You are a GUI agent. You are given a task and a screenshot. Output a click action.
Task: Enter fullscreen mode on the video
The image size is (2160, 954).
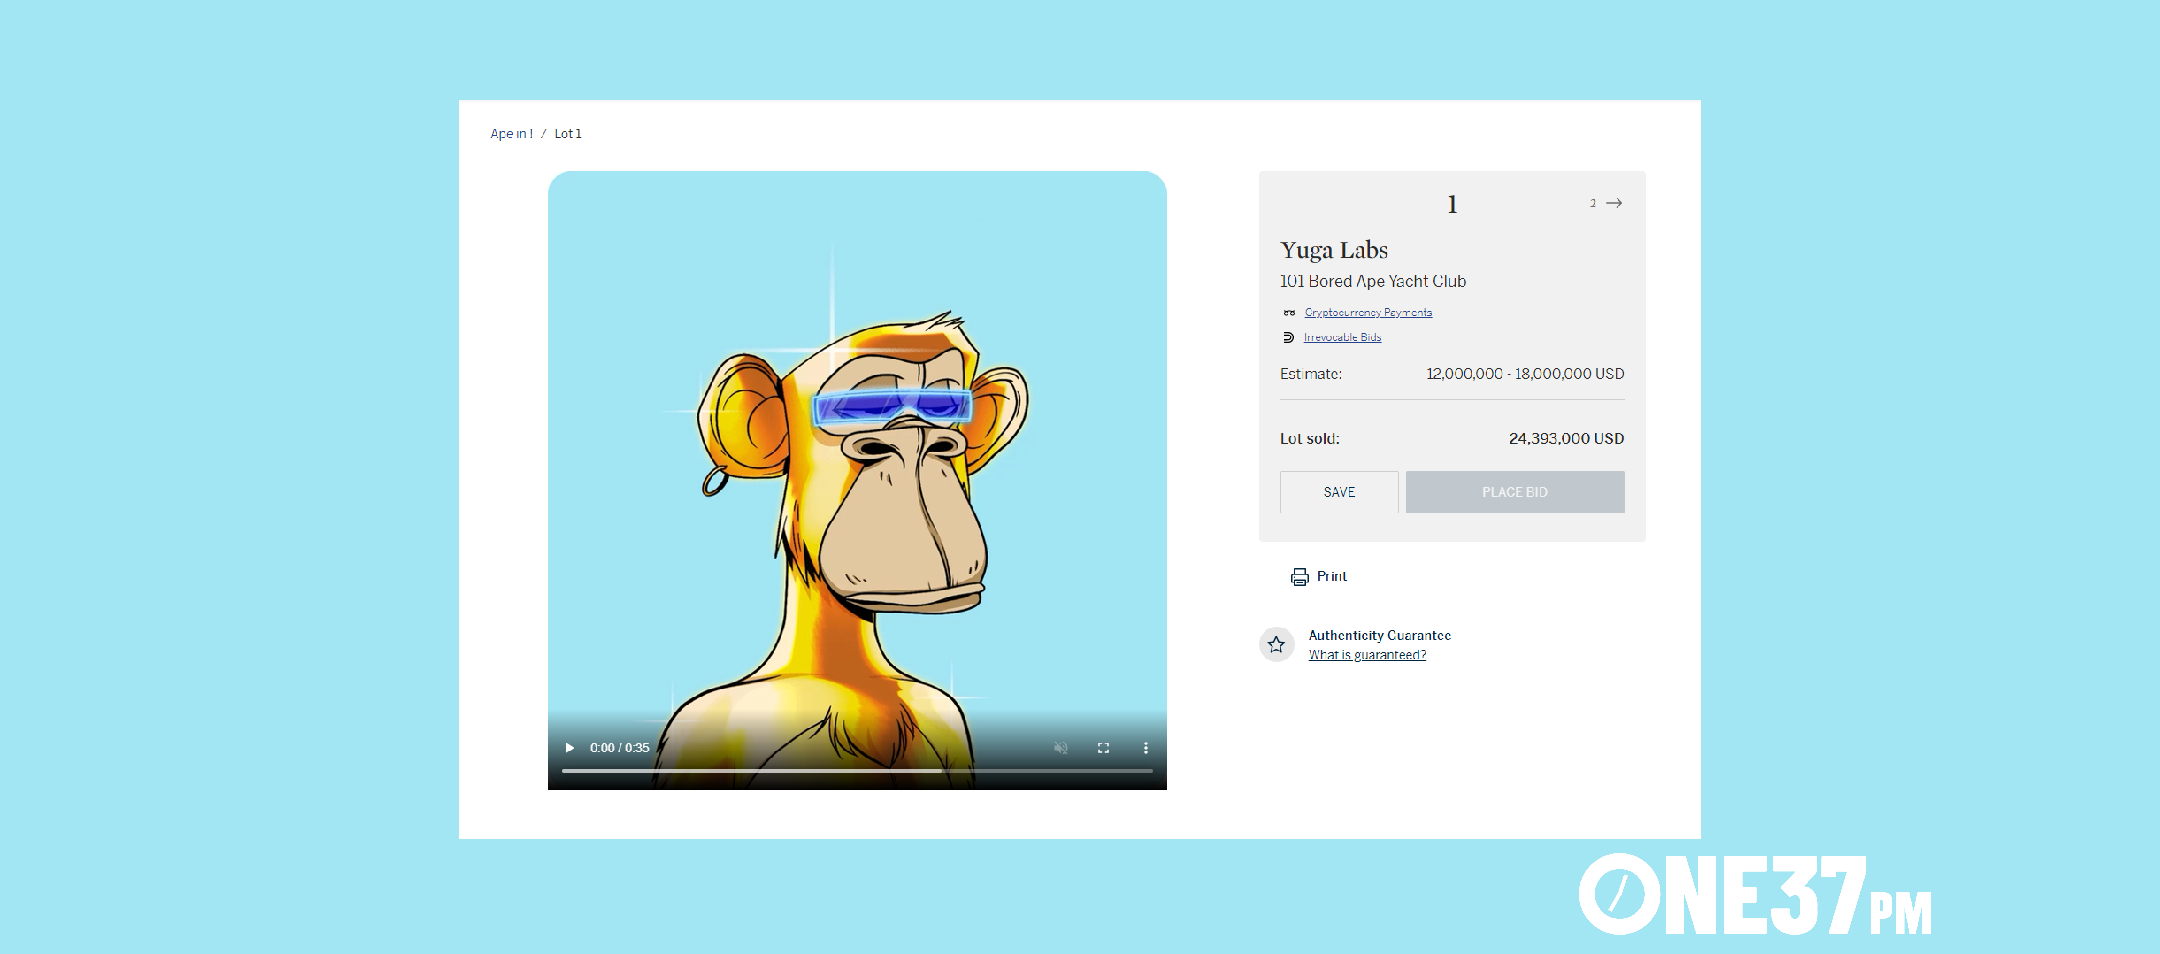(1103, 748)
